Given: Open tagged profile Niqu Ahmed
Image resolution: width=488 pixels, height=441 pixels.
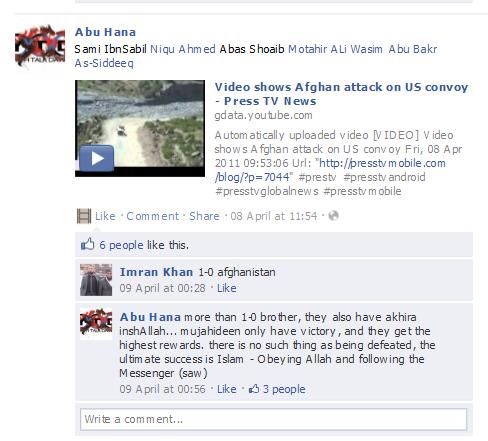Looking at the screenshot, I should pyautogui.click(x=183, y=49).
